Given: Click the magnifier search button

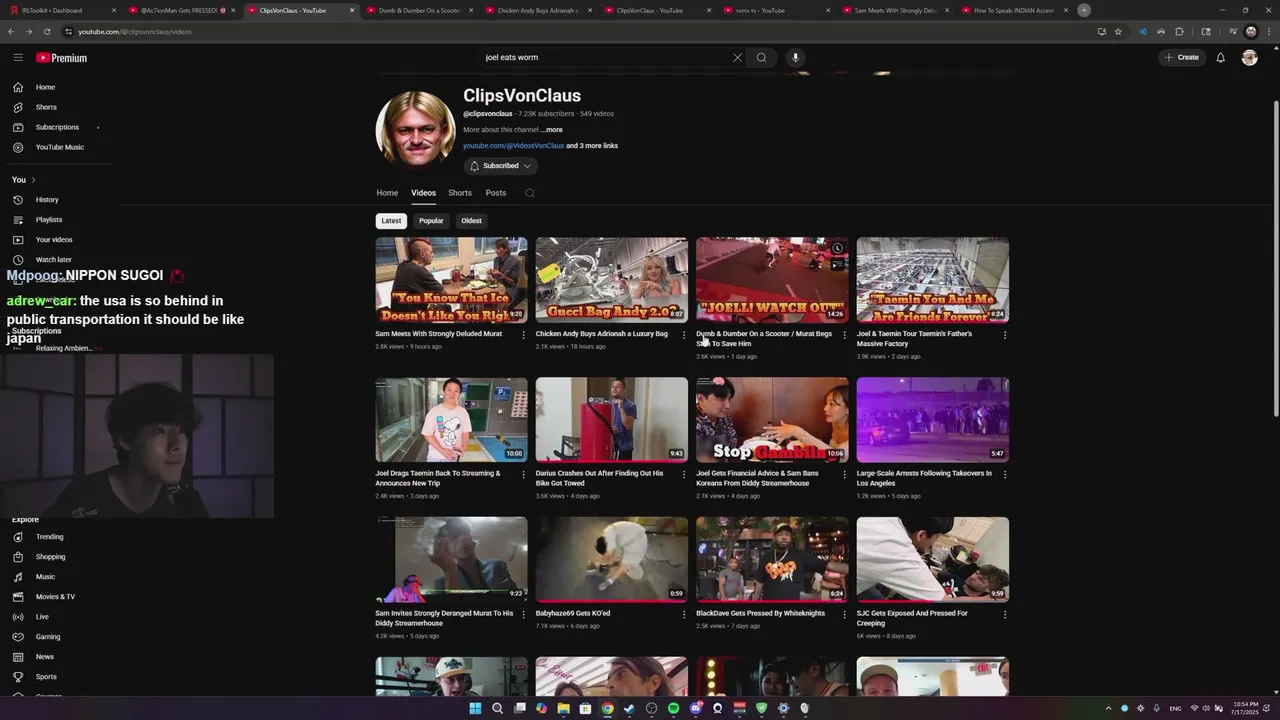Looking at the screenshot, I should 761,57.
